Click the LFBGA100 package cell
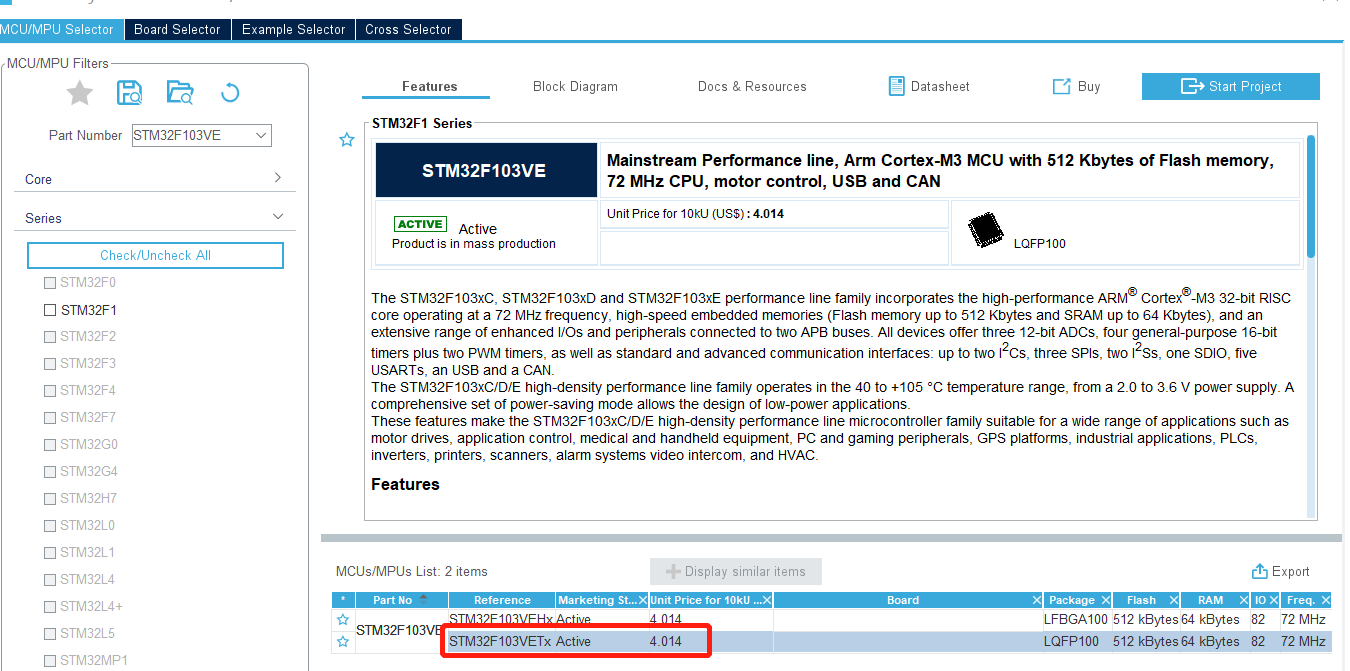Screen dimensions: 1350x671 pyautogui.click(x=1077, y=620)
